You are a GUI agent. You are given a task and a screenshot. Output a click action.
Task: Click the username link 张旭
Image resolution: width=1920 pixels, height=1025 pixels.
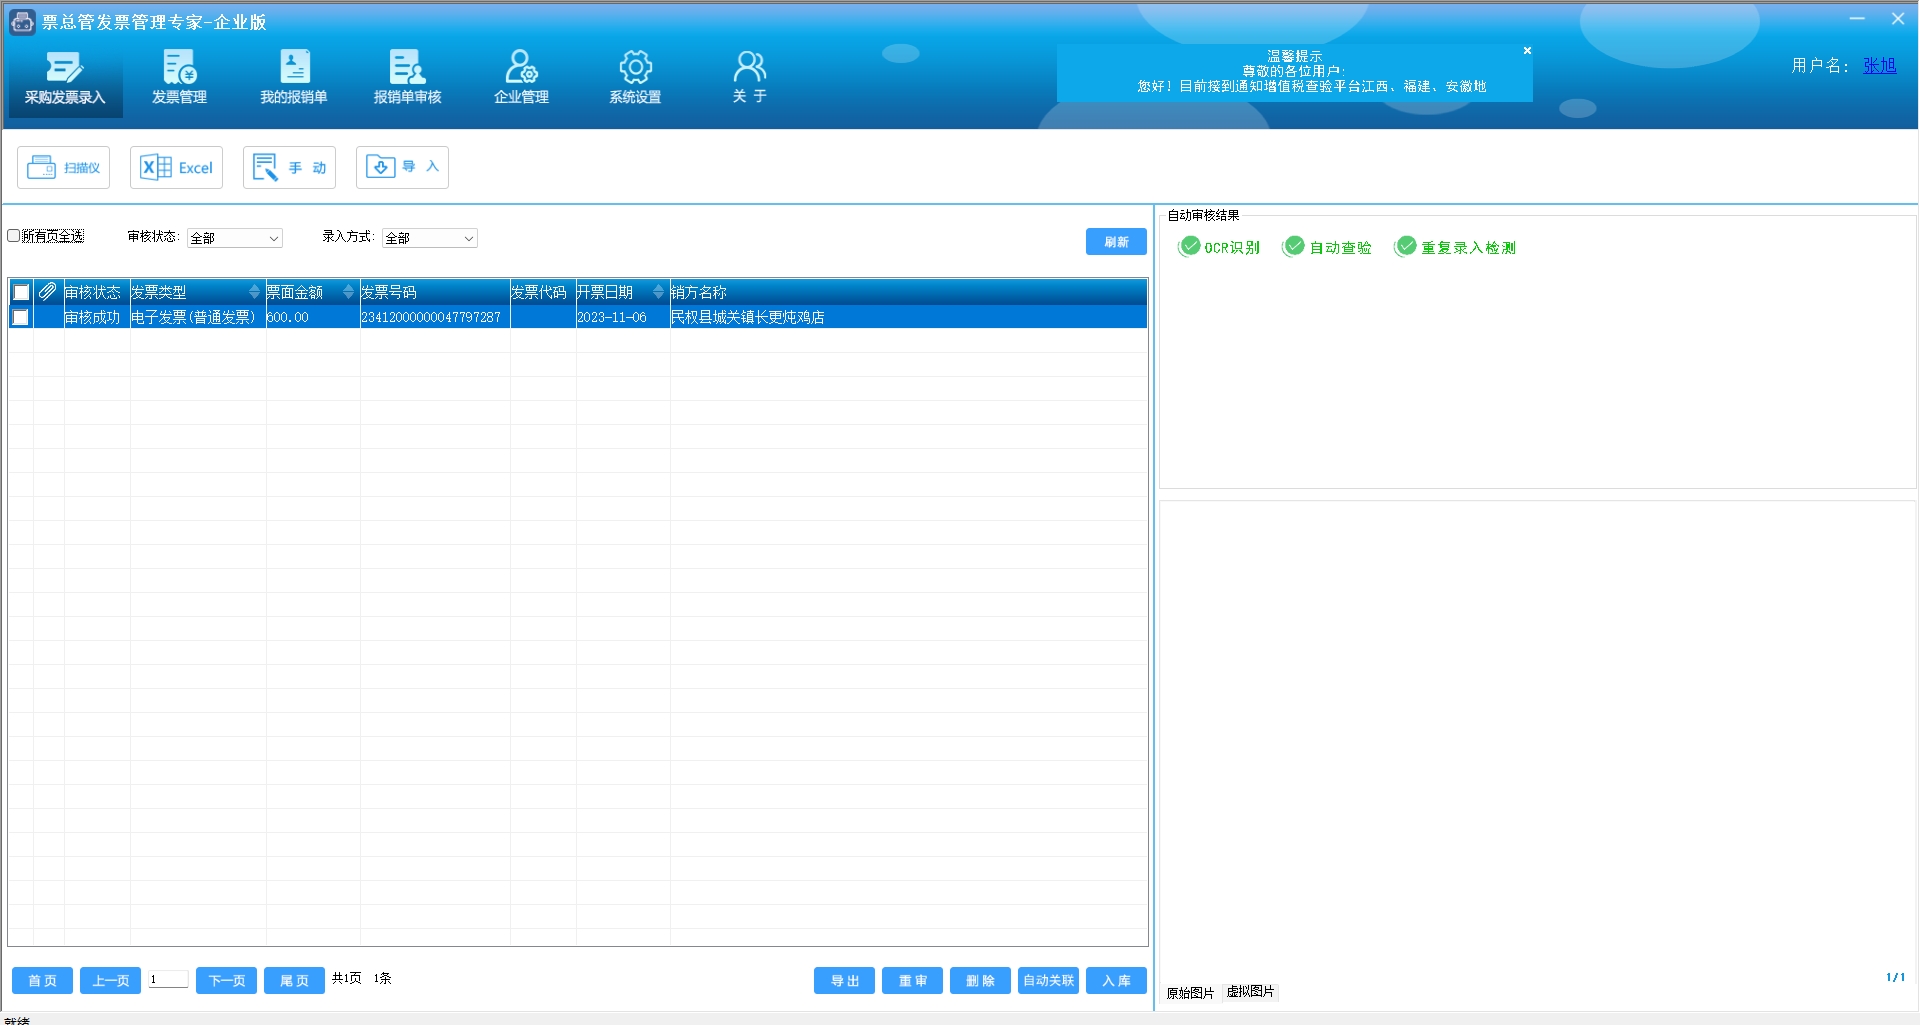click(x=1879, y=66)
